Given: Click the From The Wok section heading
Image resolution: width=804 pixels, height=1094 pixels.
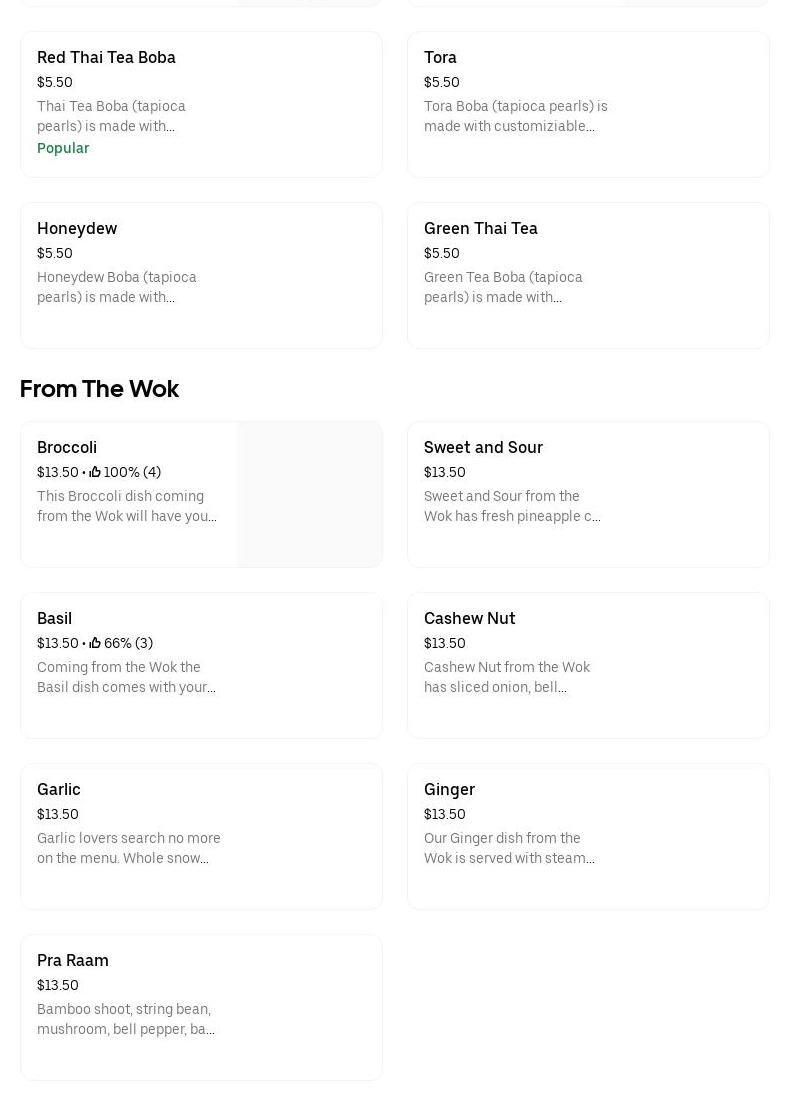Looking at the screenshot, I should pyautogui.click(x=99, y=389).
